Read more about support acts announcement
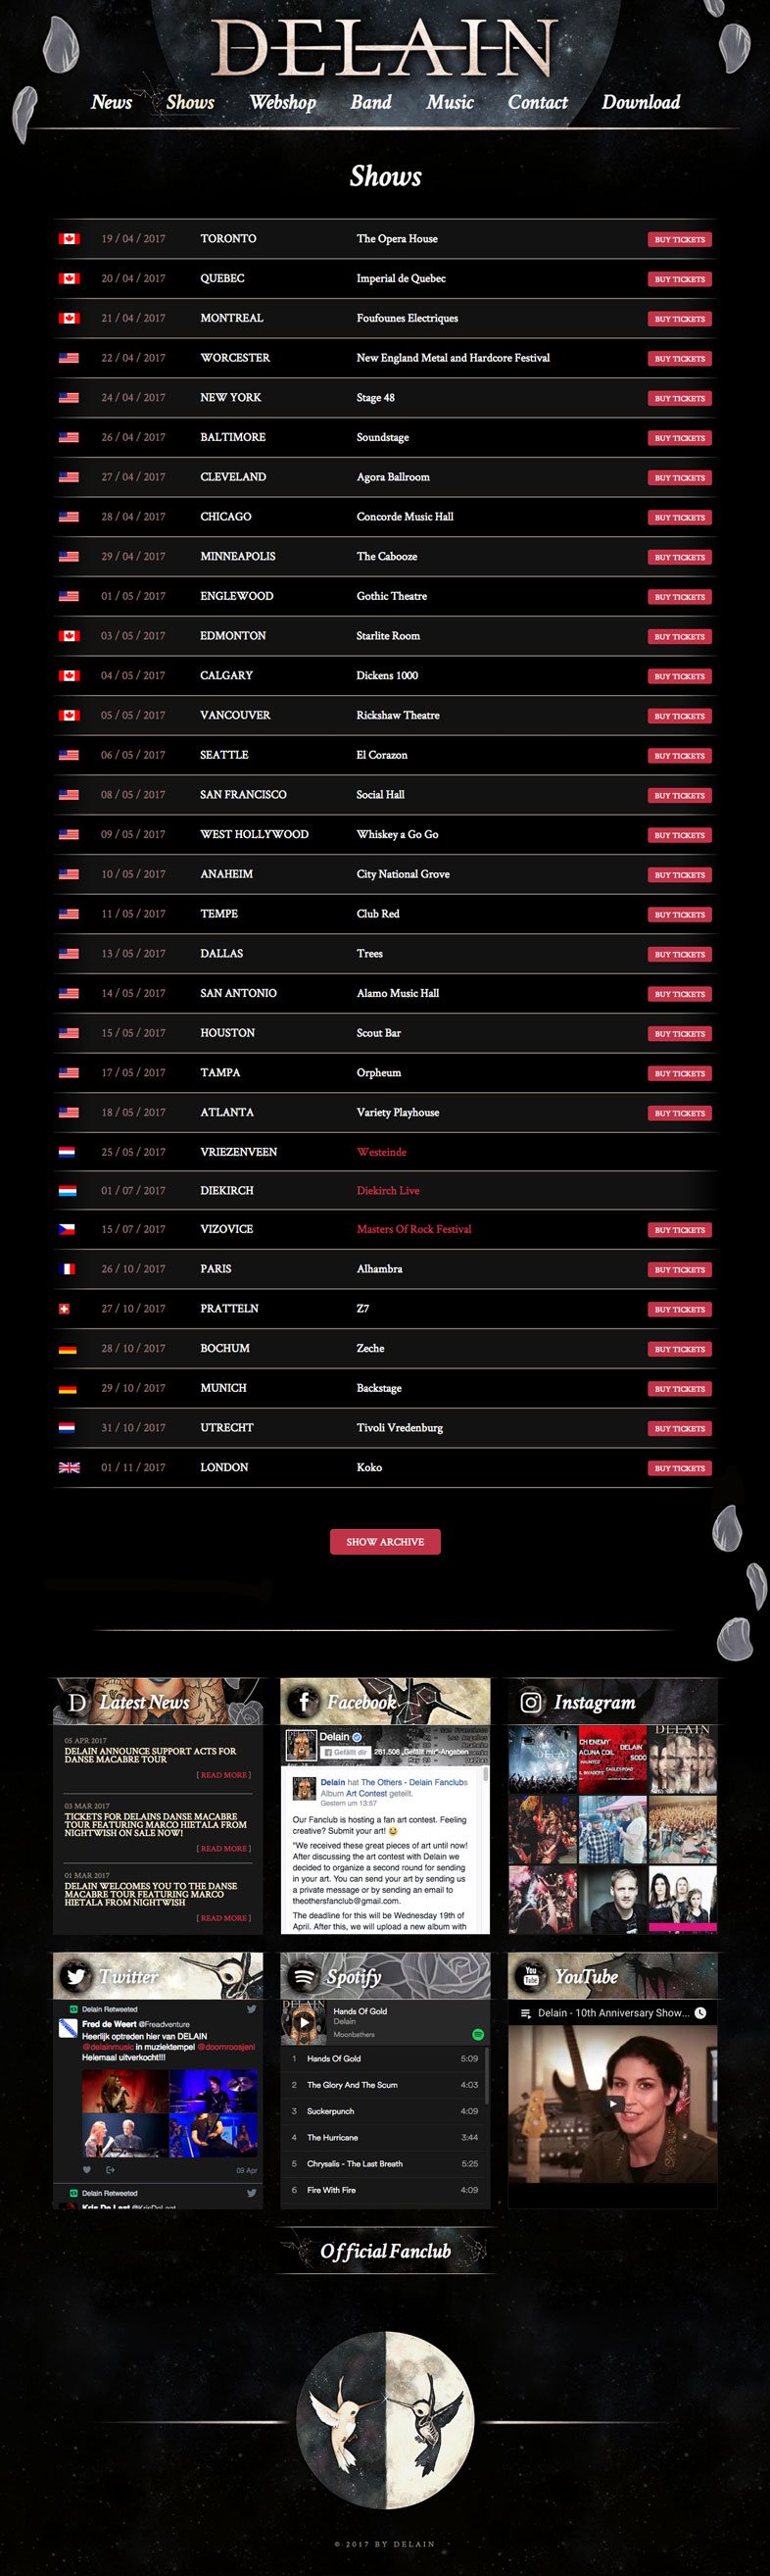 coord(223,1775)
